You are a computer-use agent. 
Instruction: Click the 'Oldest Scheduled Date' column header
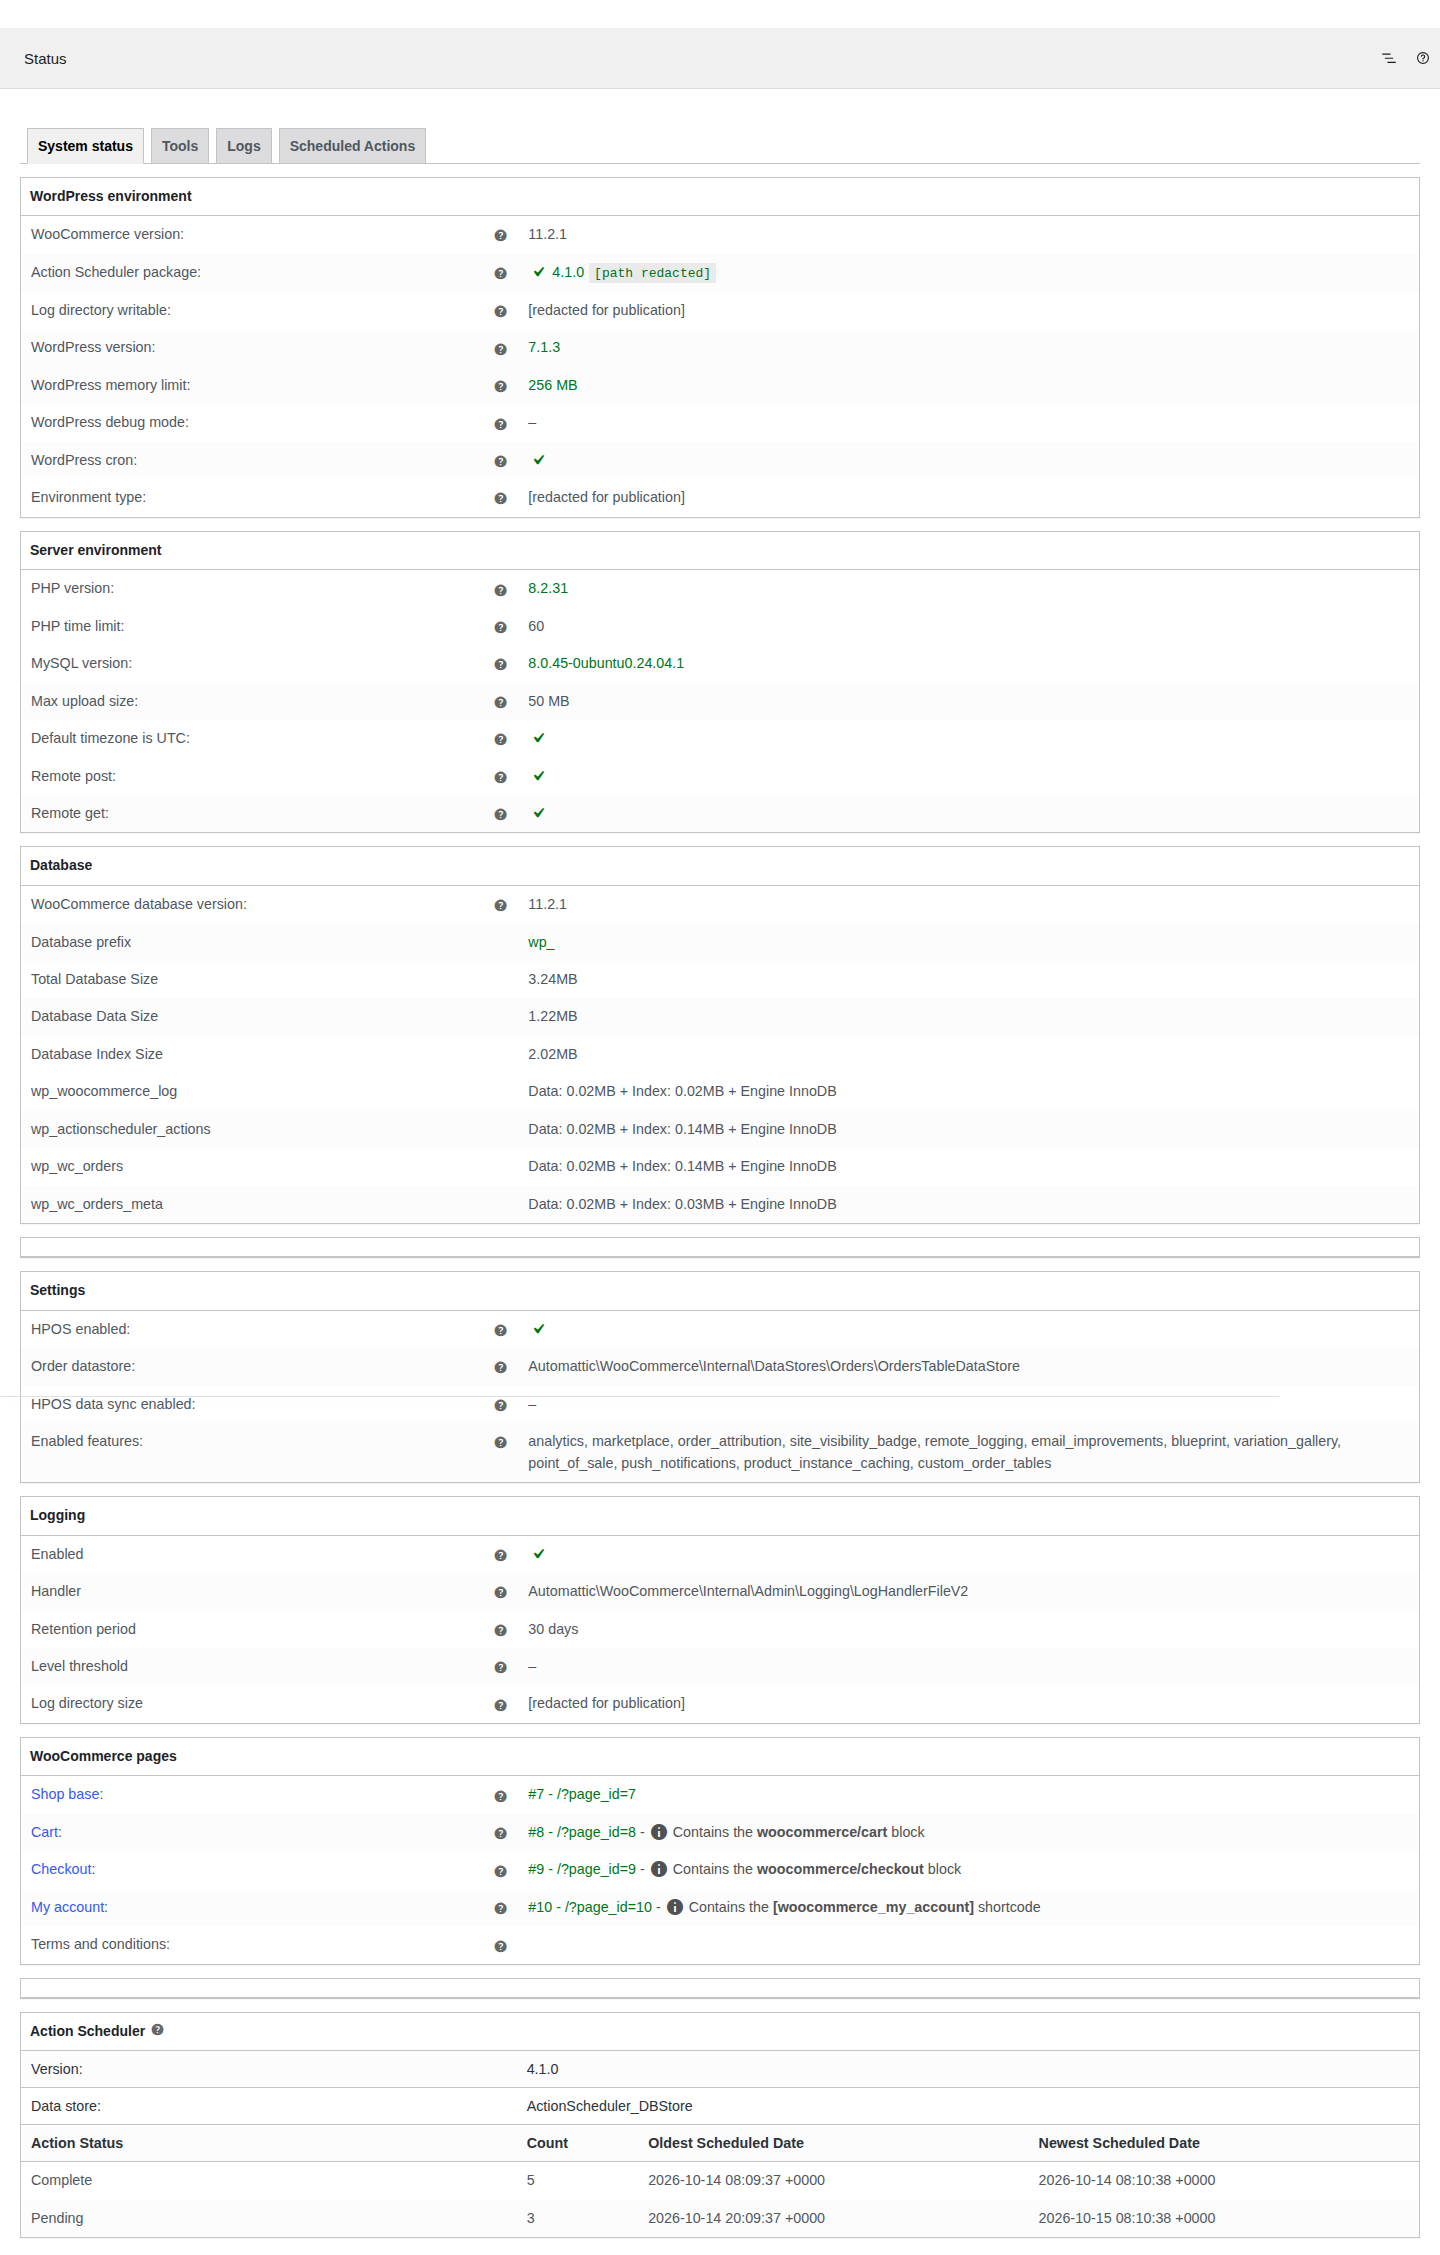point(726,2143)
